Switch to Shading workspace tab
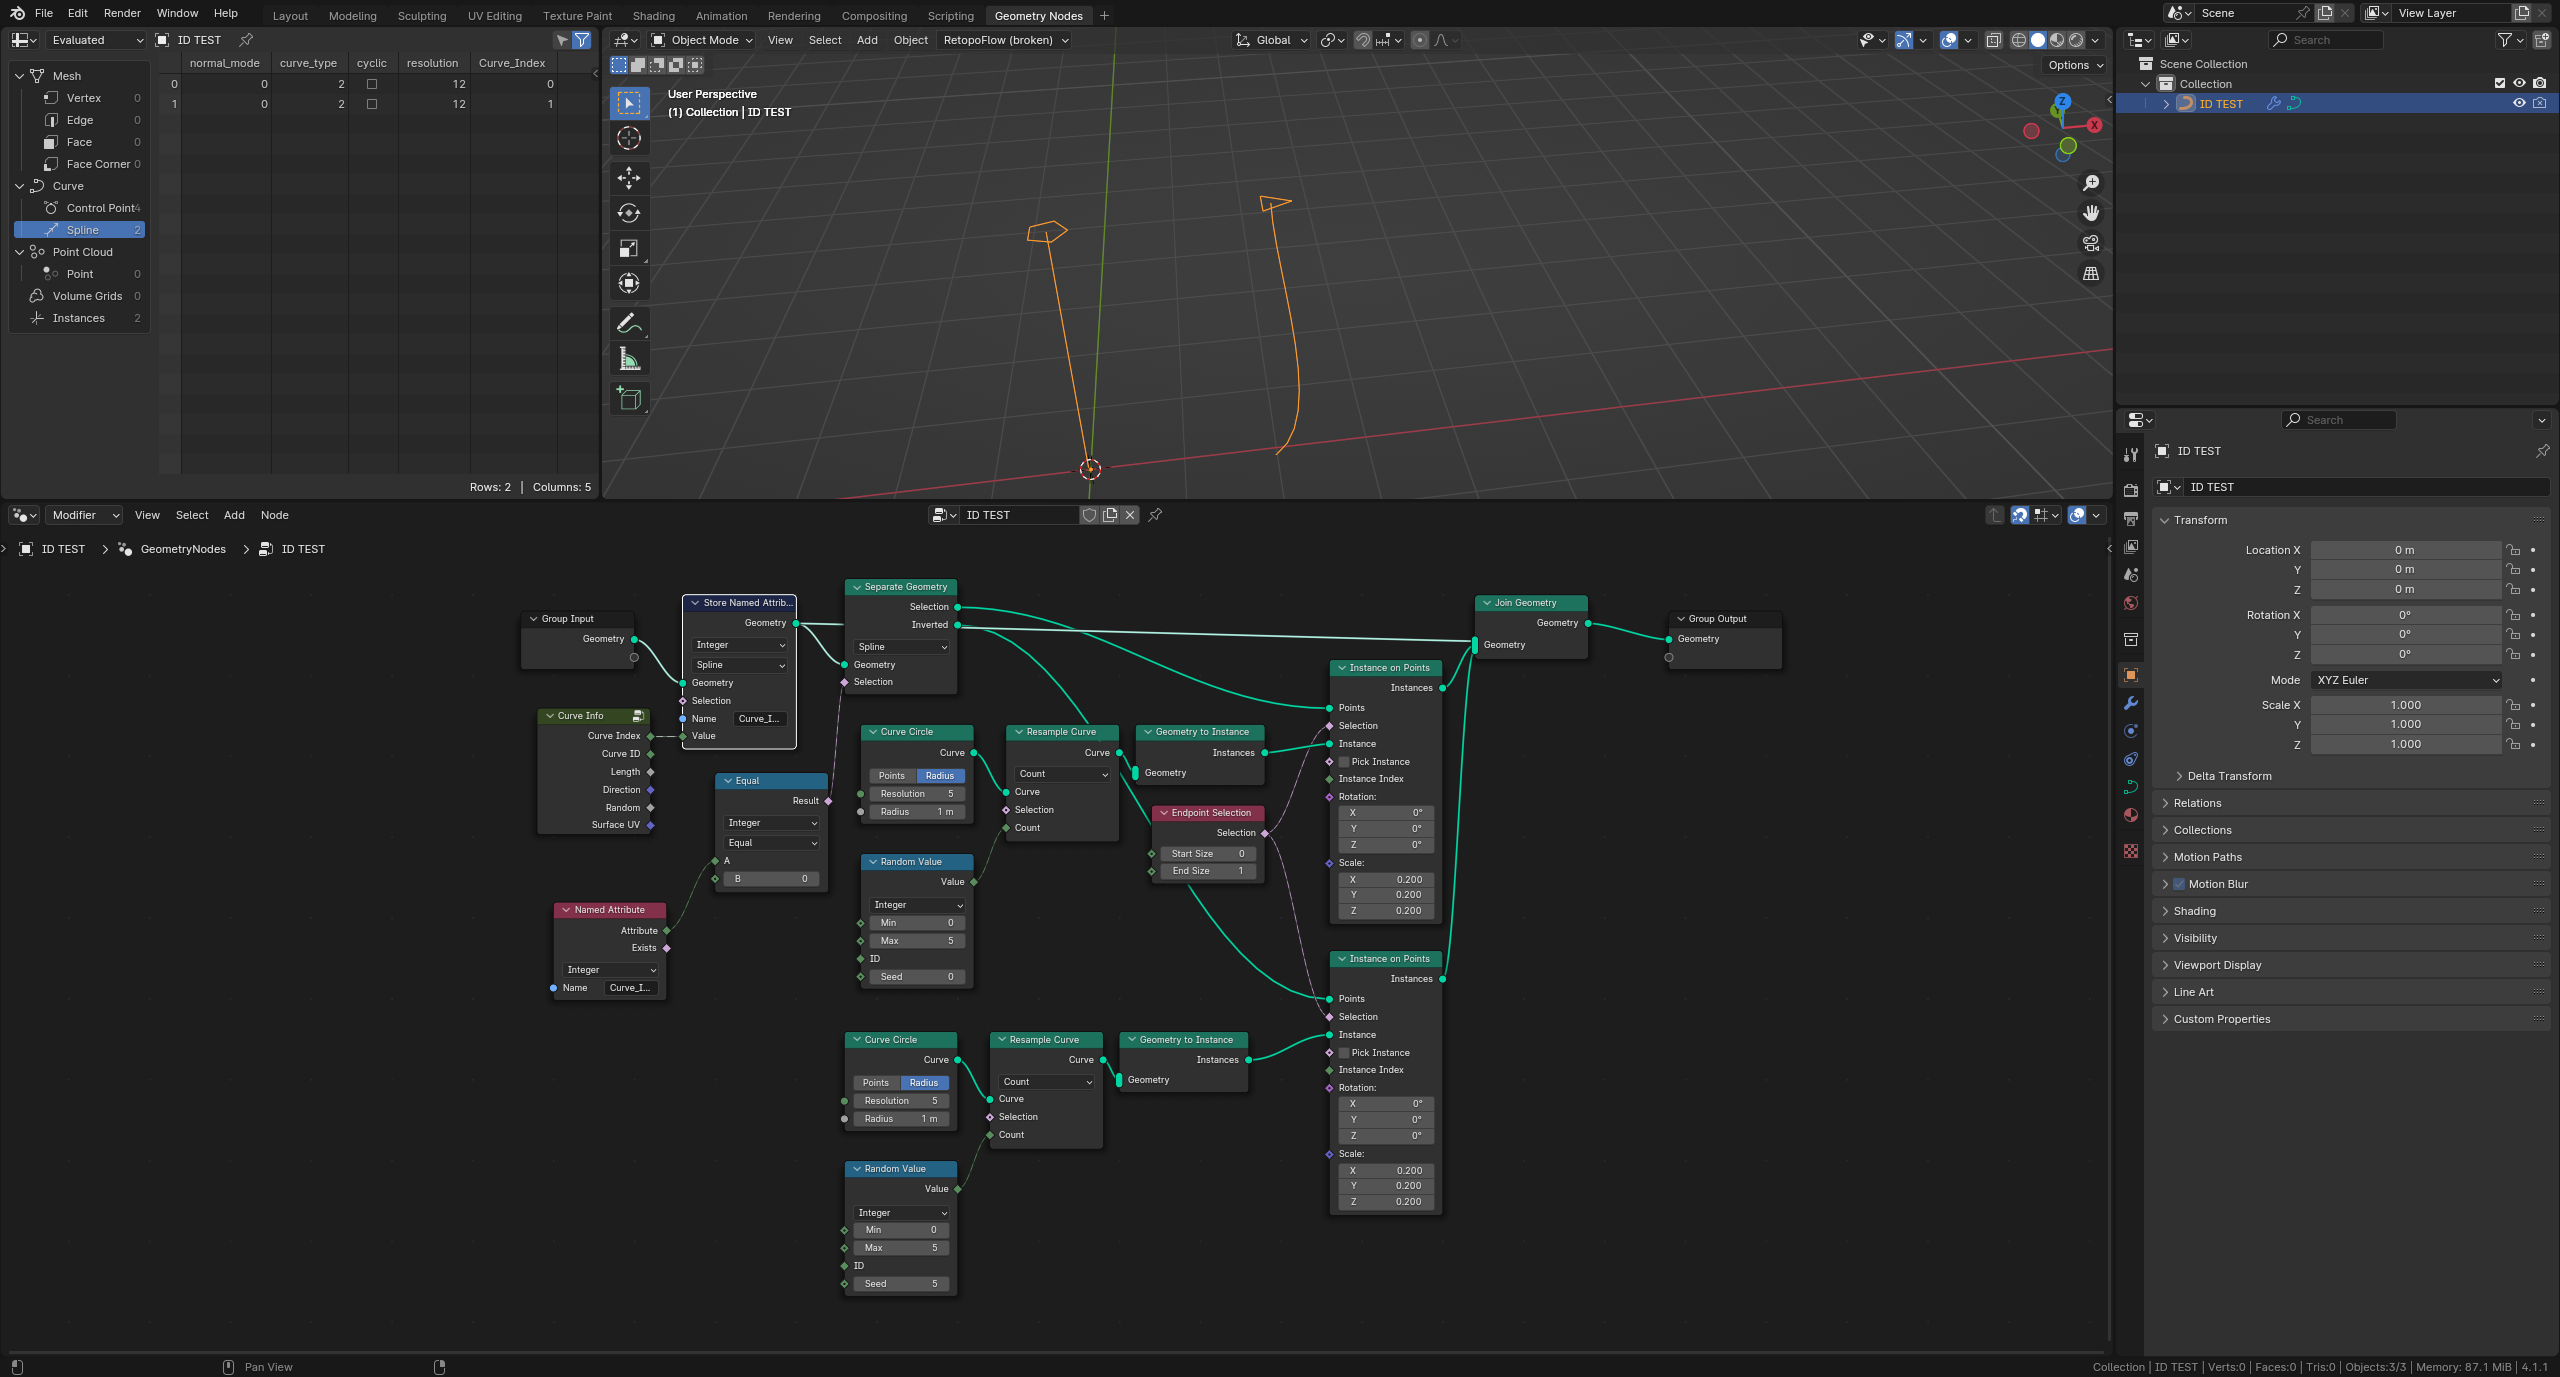The width and height of the screenshot is (2560, 1377). coord(653,16)
